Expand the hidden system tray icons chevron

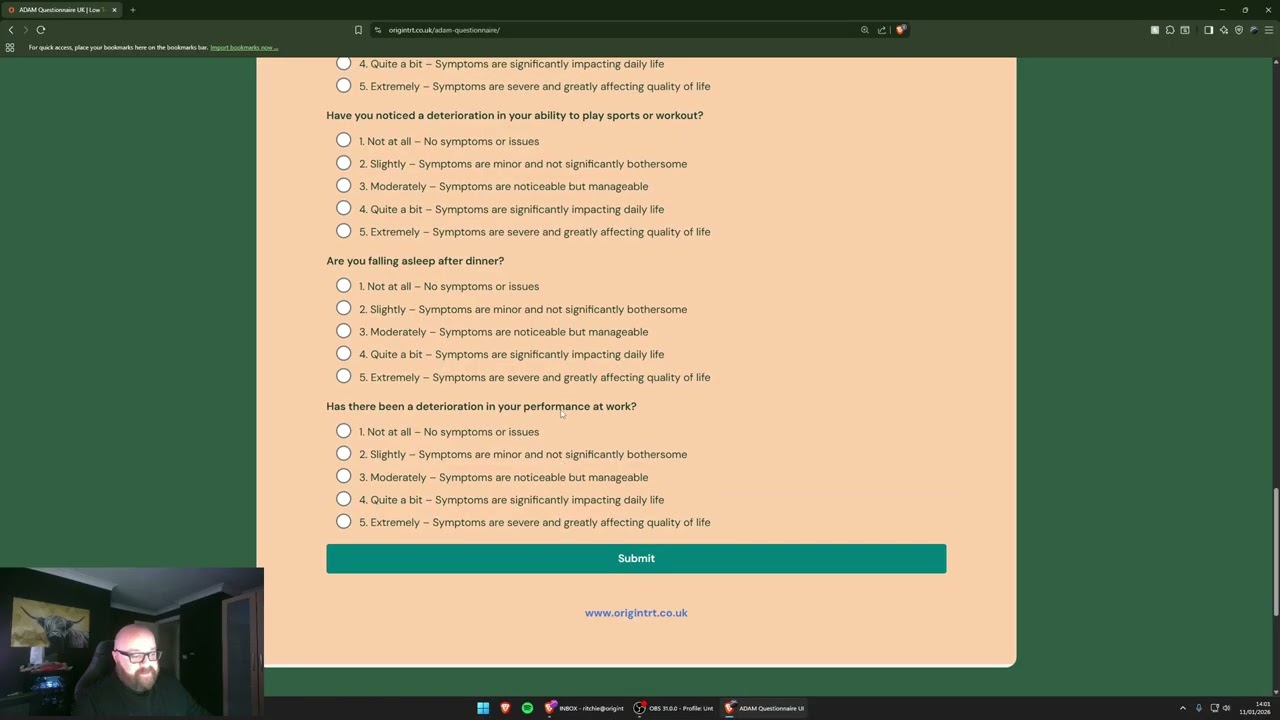1182,708
